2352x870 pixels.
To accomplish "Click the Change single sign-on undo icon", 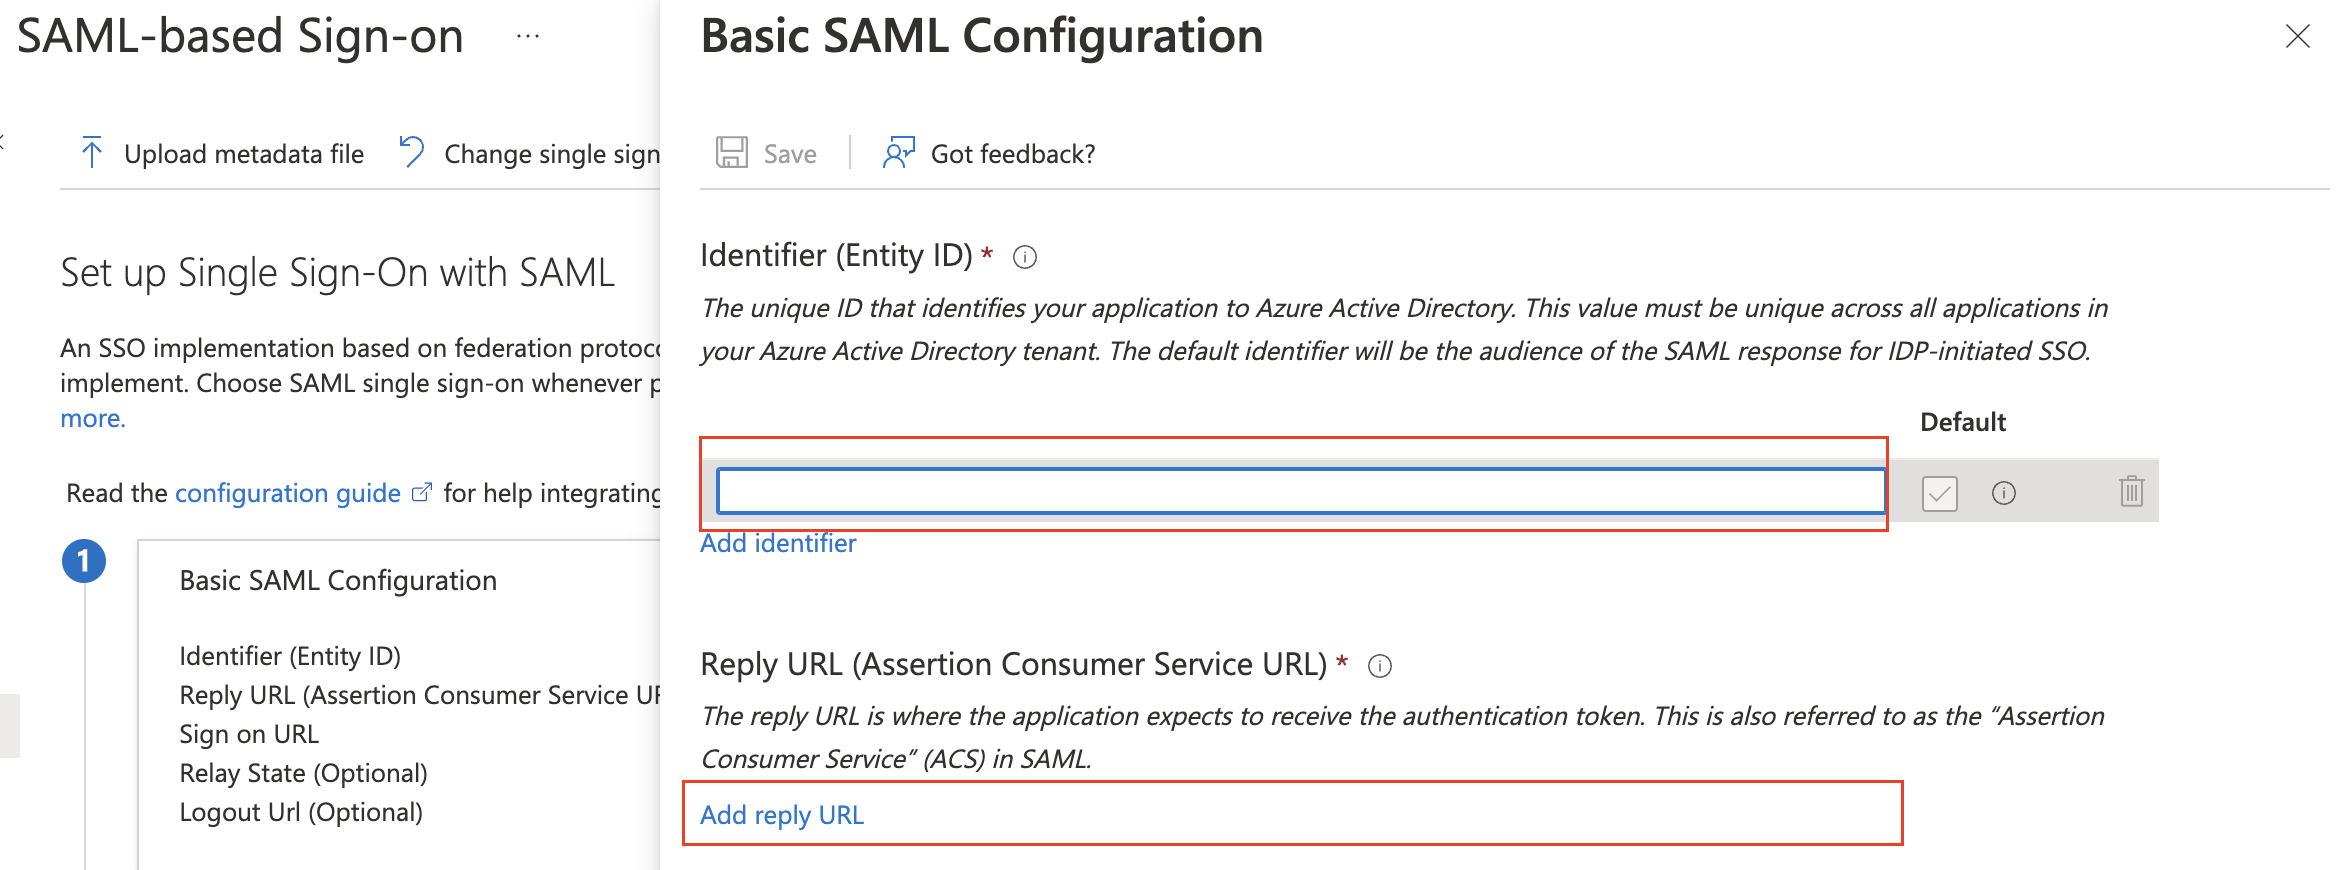I will coord(411,152).
